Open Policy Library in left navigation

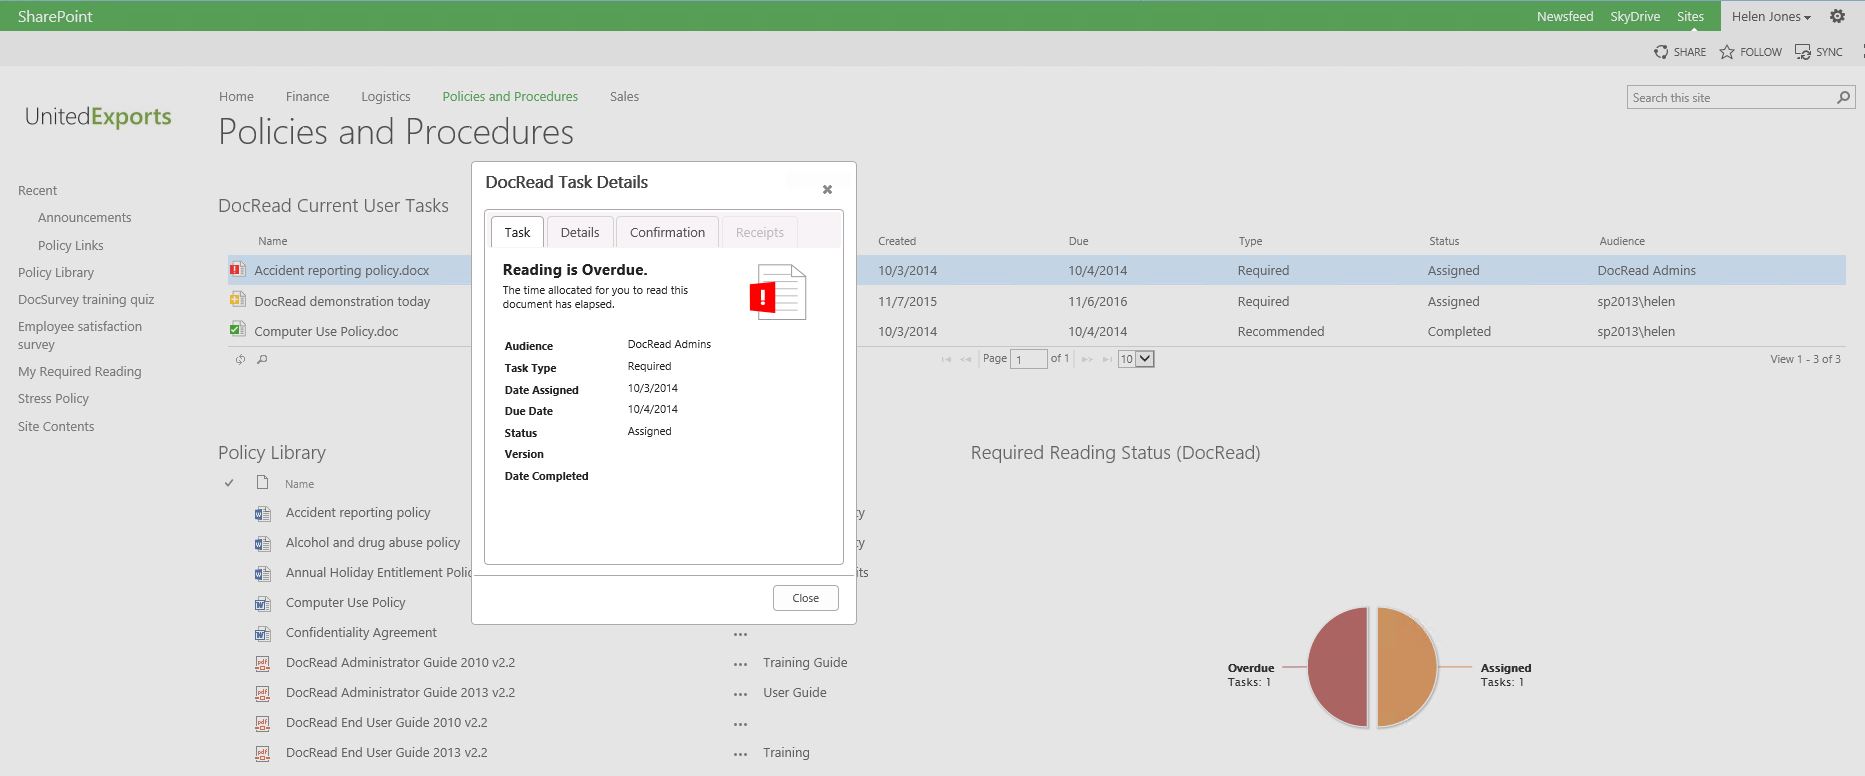point(56,272)
